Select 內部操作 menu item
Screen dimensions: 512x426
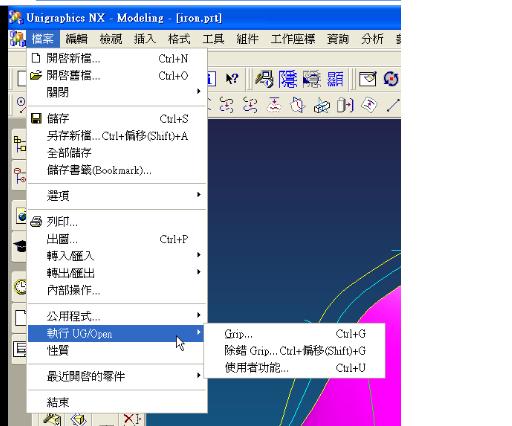tap(117, 290)
